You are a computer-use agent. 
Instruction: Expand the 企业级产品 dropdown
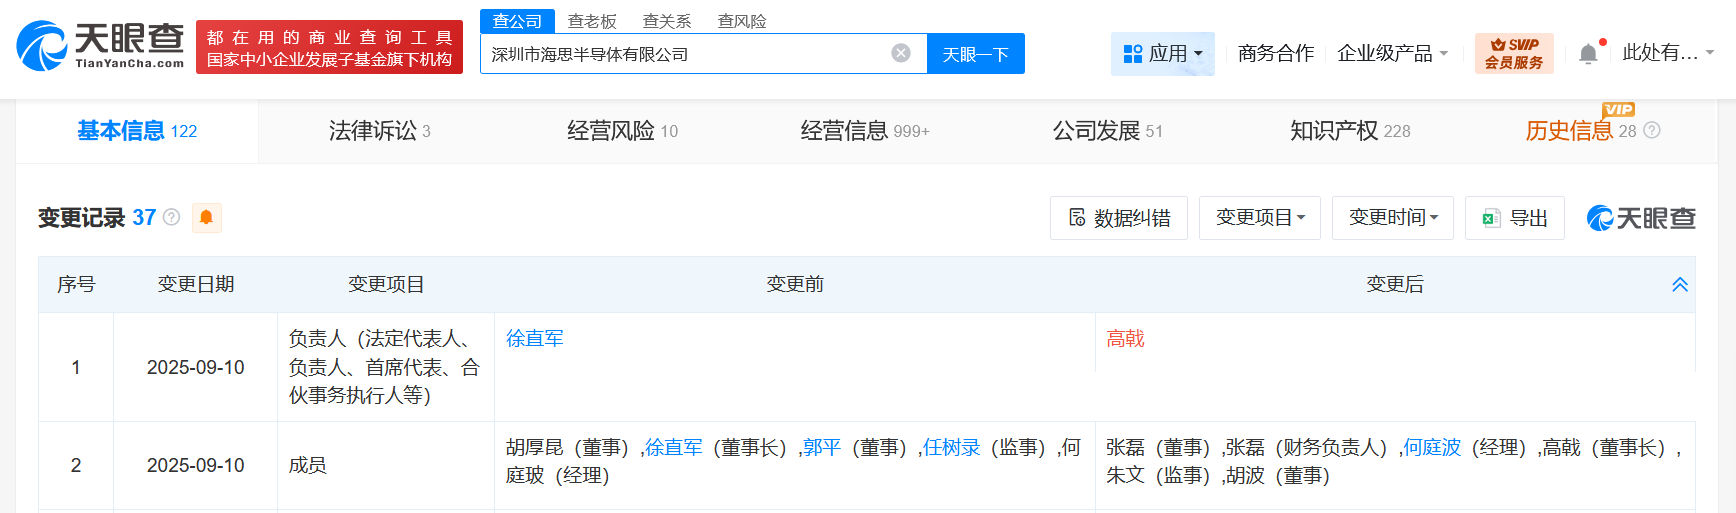click(1392, 53)
